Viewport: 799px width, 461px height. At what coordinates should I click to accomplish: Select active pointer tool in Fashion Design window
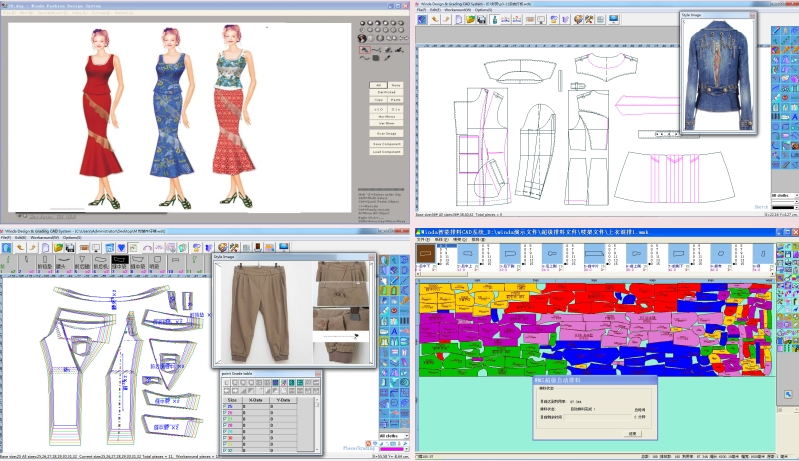point(365,49)
